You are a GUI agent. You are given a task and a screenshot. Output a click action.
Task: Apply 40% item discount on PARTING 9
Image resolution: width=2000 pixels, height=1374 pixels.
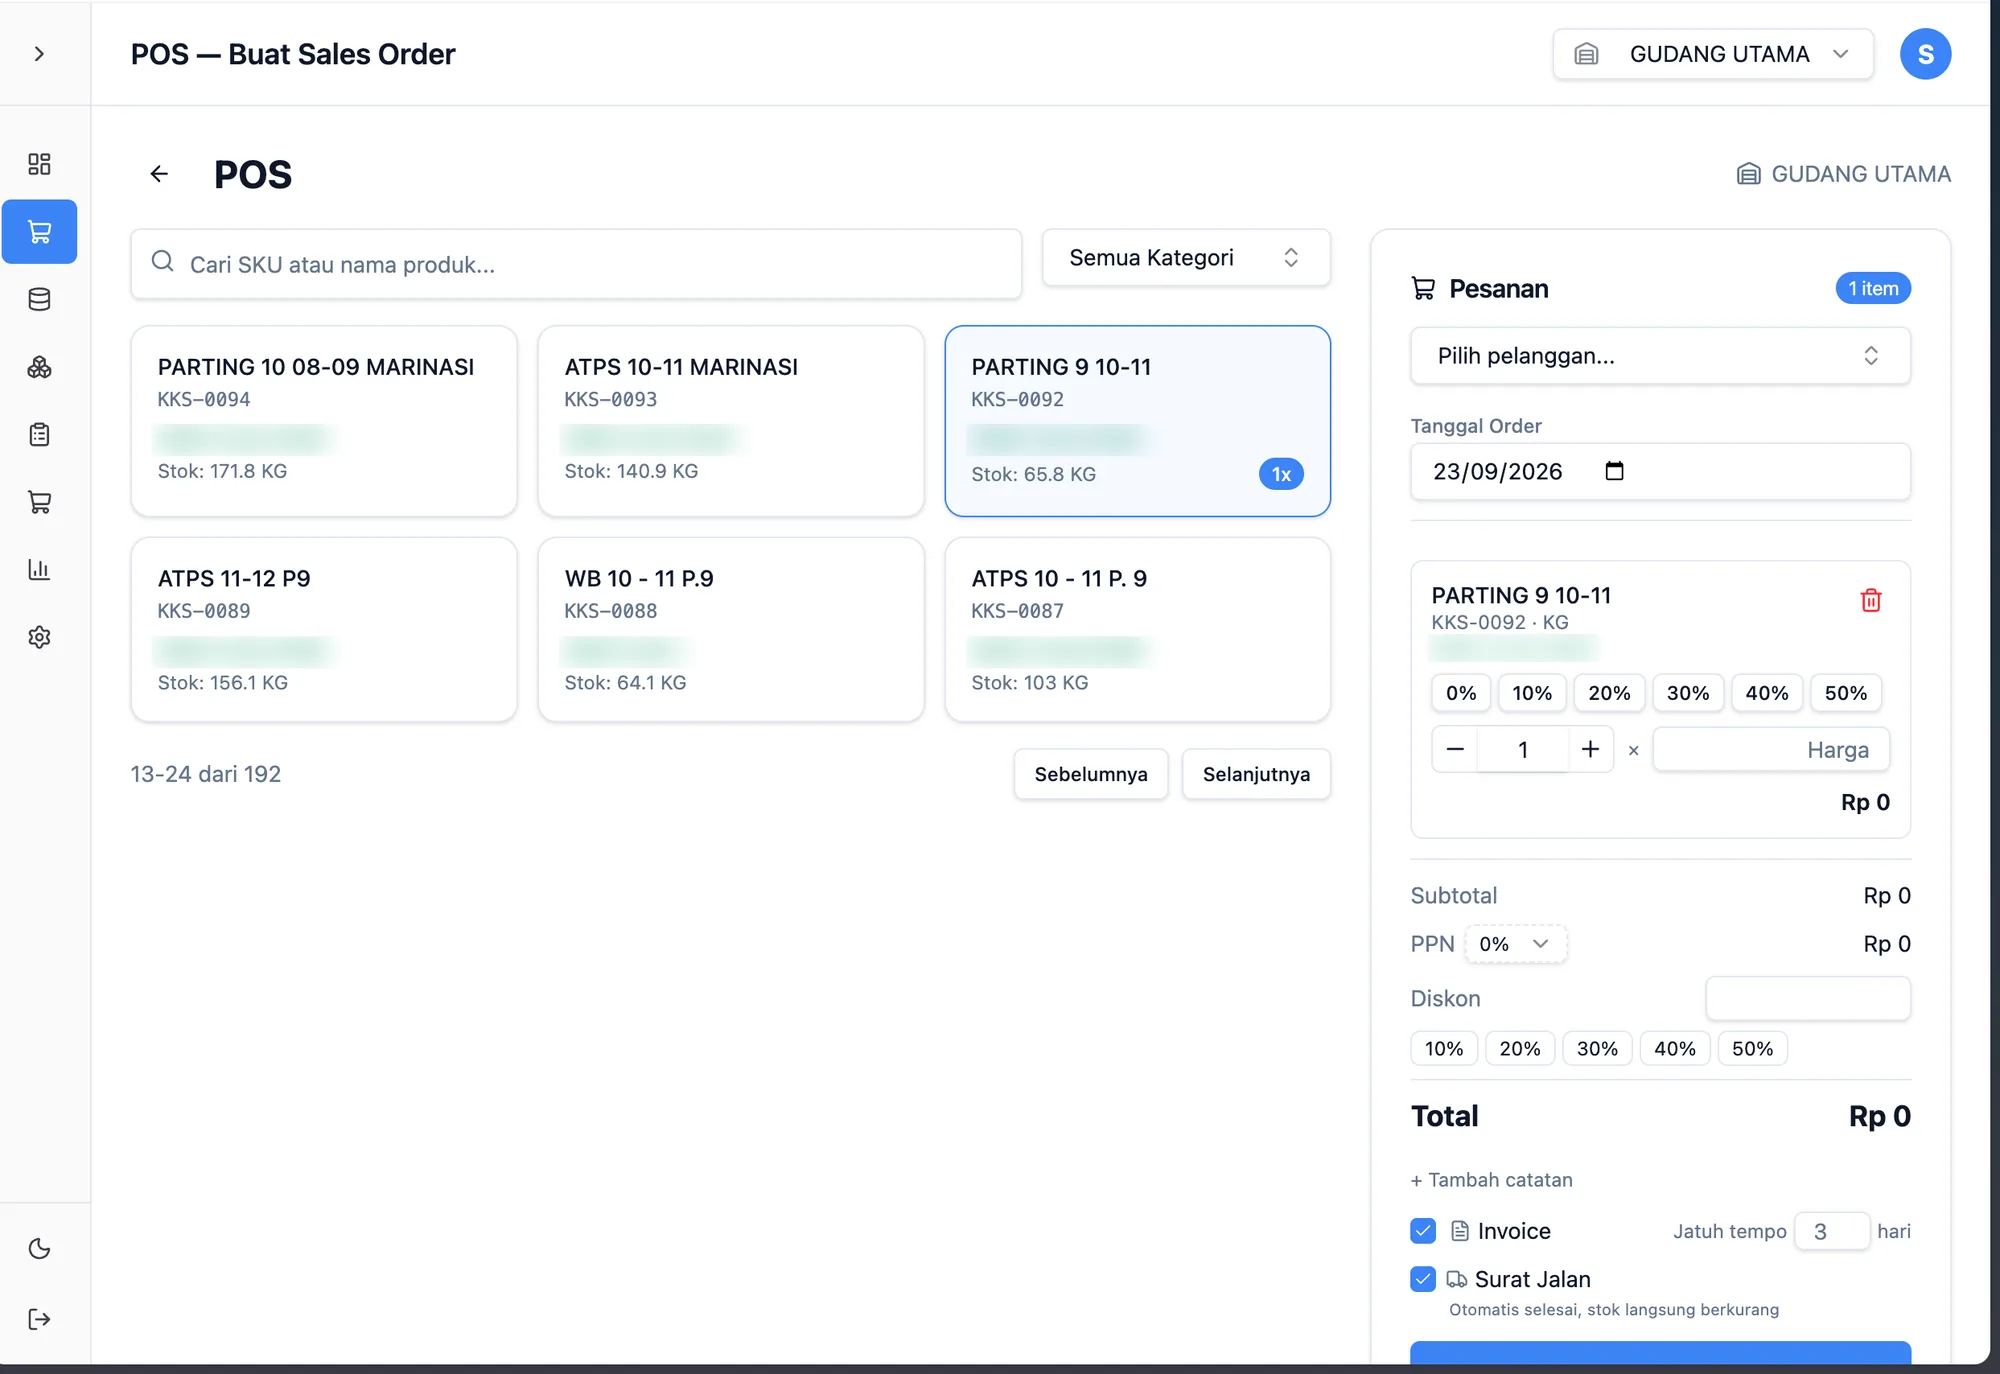(x=1767, y=693)
